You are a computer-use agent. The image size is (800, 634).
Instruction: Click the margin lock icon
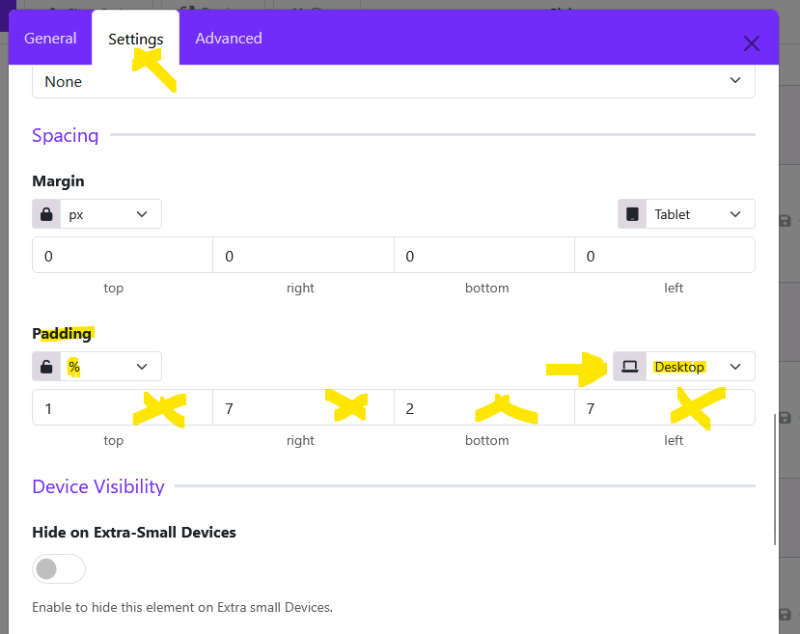point(46,214)
